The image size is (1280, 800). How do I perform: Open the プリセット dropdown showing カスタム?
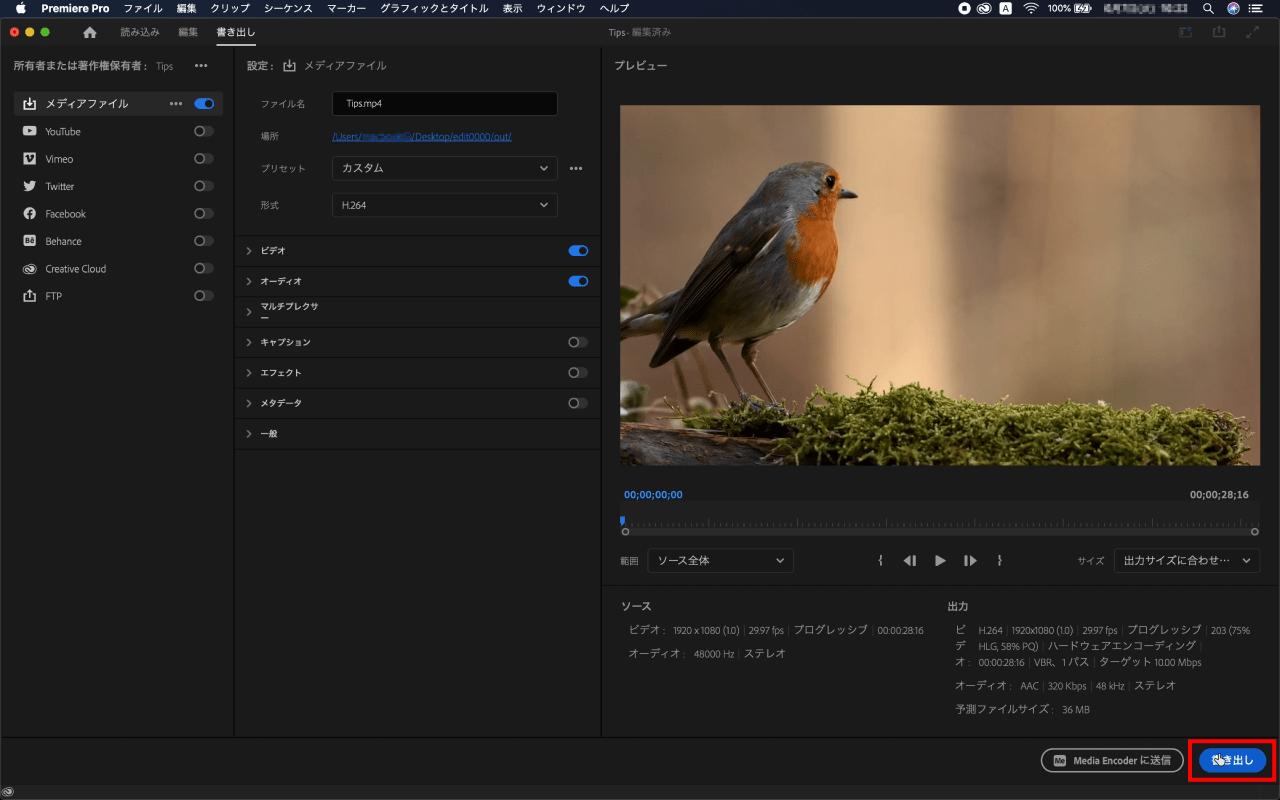(x=445, y=168)
